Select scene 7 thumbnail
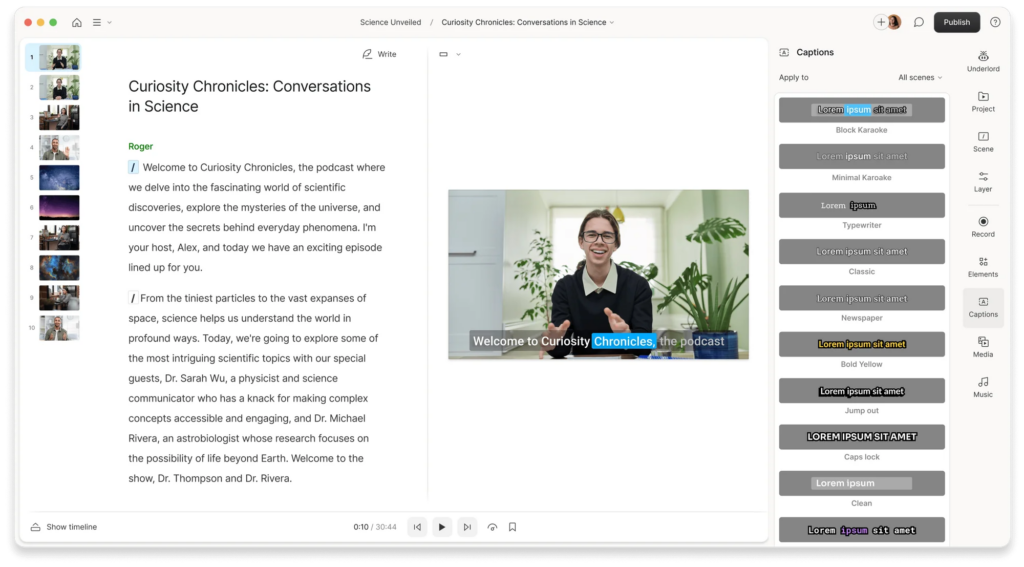Image resolution: width=1024 pixels, height=567 pixels. point(59,238)
